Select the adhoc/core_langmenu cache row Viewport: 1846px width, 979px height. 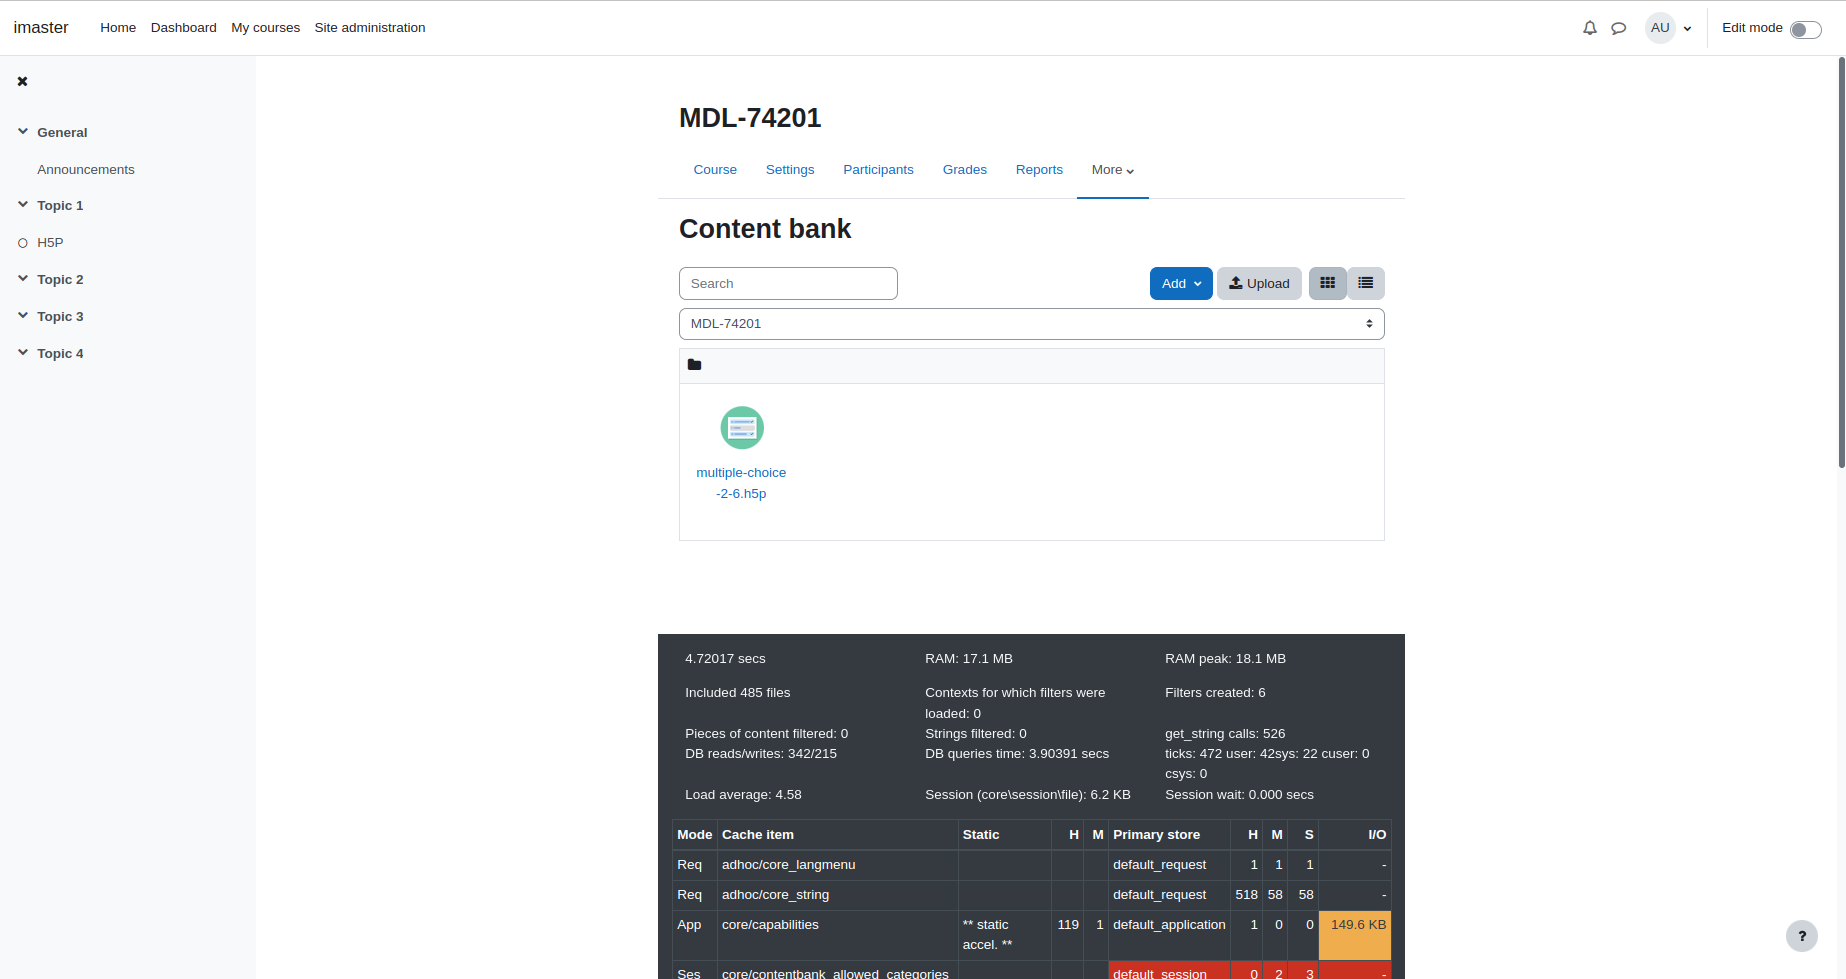pyautogui.click(x=1031, y=865)
